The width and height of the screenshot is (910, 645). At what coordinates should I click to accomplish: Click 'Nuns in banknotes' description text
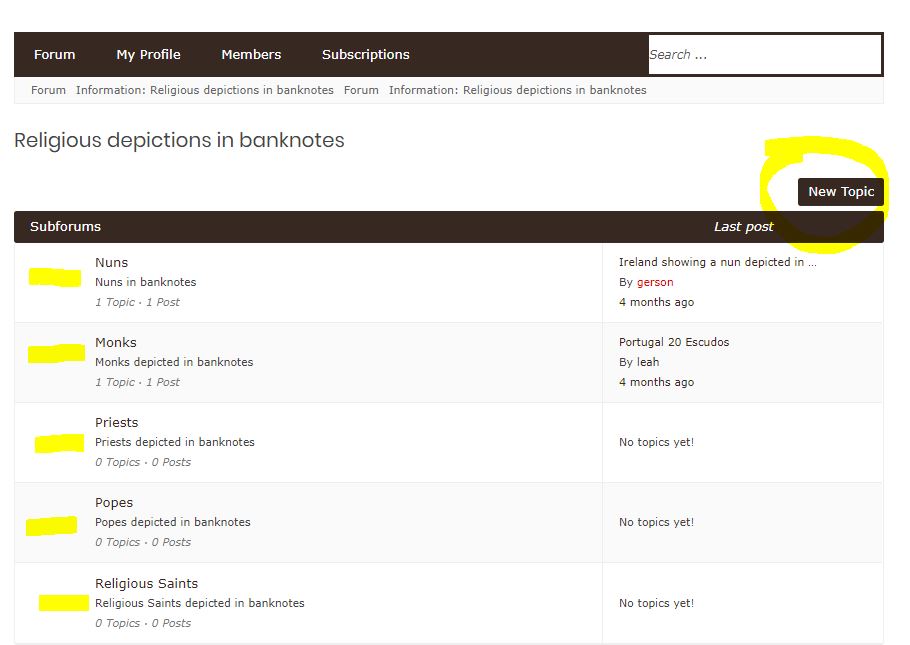tap(146, 282)
